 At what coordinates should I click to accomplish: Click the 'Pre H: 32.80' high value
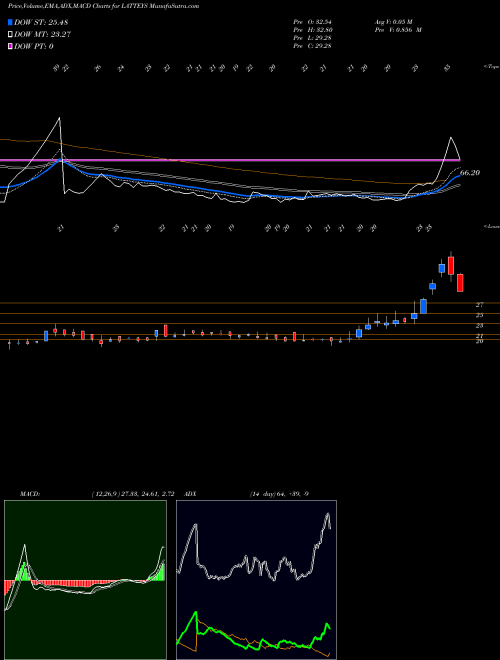[312, 30]
